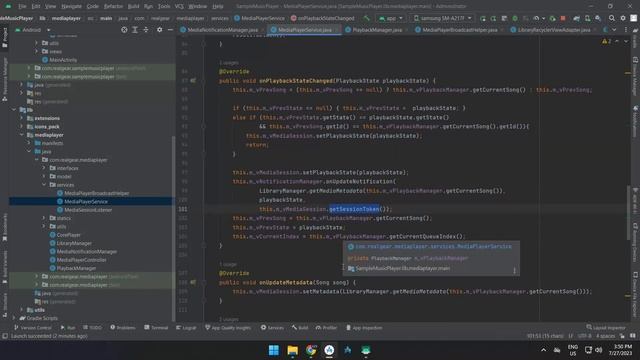Expand the Gradle Scripts node
The height and width of the screenshot is (360, 640).
[x=14, y=318]
